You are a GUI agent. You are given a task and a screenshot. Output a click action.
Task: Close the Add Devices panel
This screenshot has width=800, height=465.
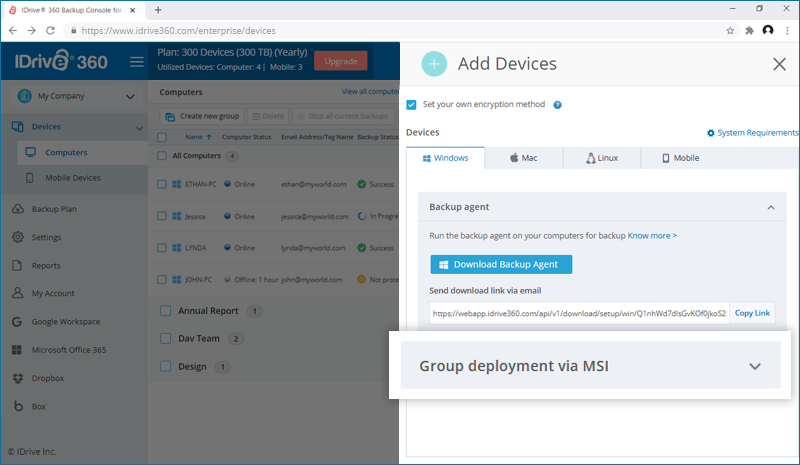[779, 64]
